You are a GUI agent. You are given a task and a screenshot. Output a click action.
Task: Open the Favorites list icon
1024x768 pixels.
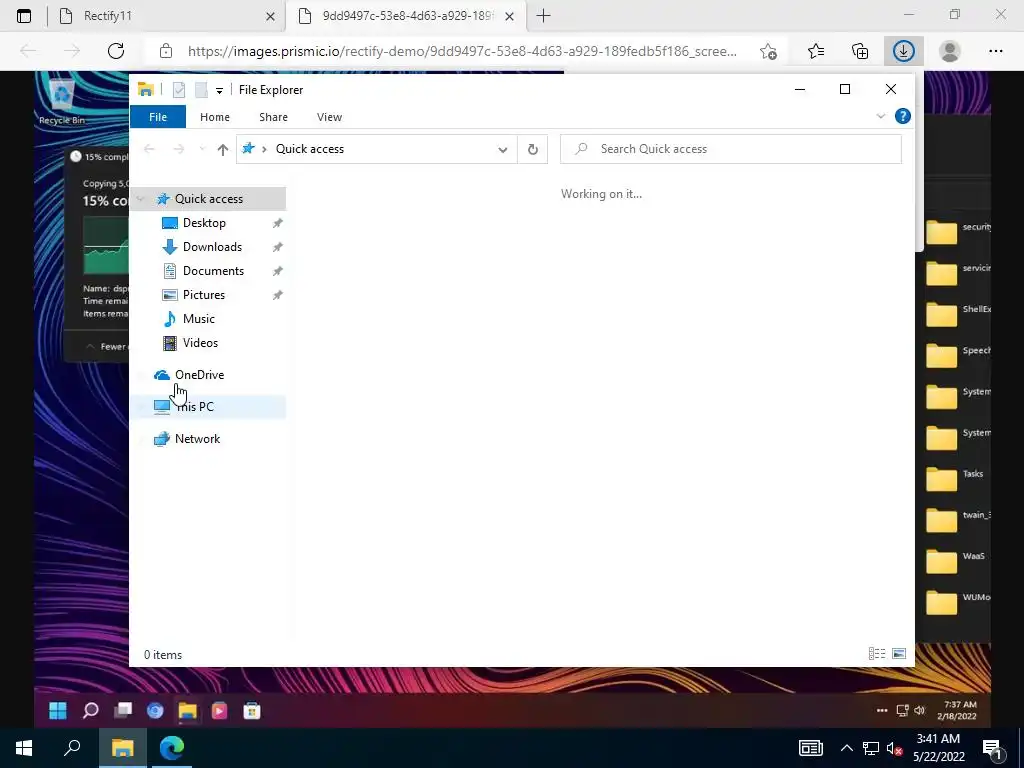tap(816, 51)
